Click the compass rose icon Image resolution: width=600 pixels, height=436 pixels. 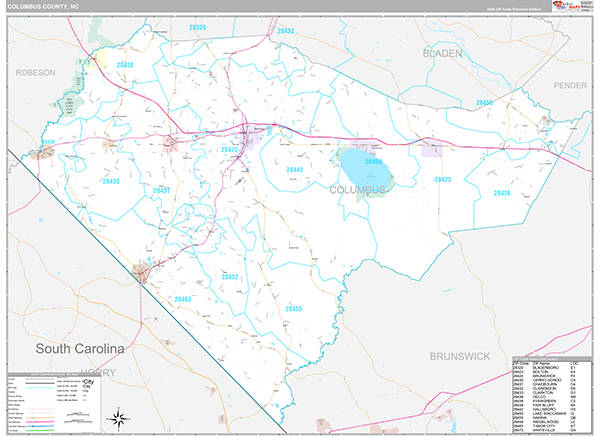pyautogui.click(x=118, y=417)
